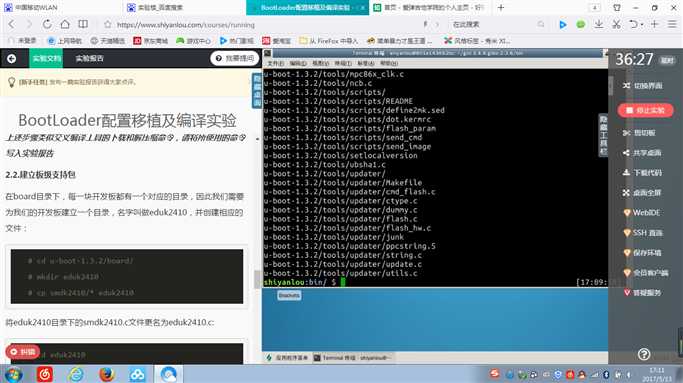The width and height of the screenshot is (683, 383).
Task: Open SSH 直连 from the right sidebar
Action: 643,233
